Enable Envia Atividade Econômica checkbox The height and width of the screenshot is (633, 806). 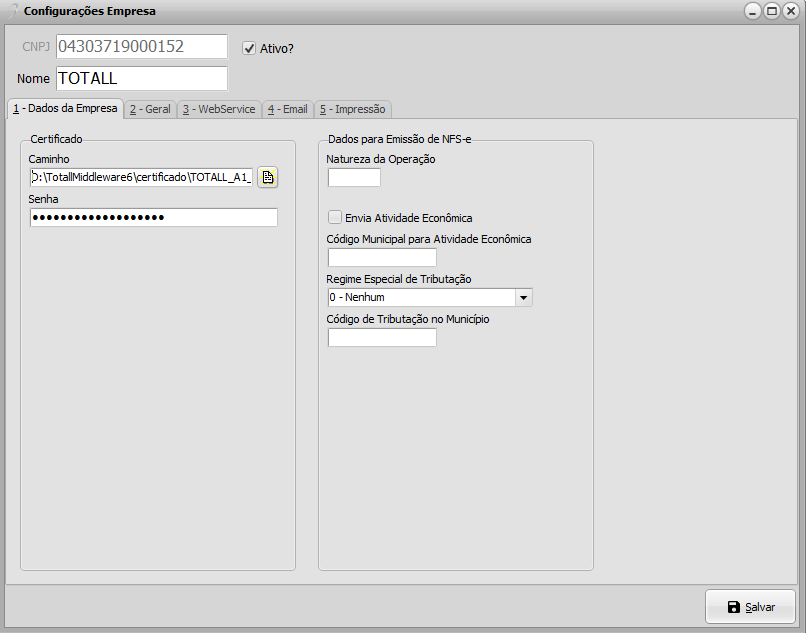[x=335, y=217]
